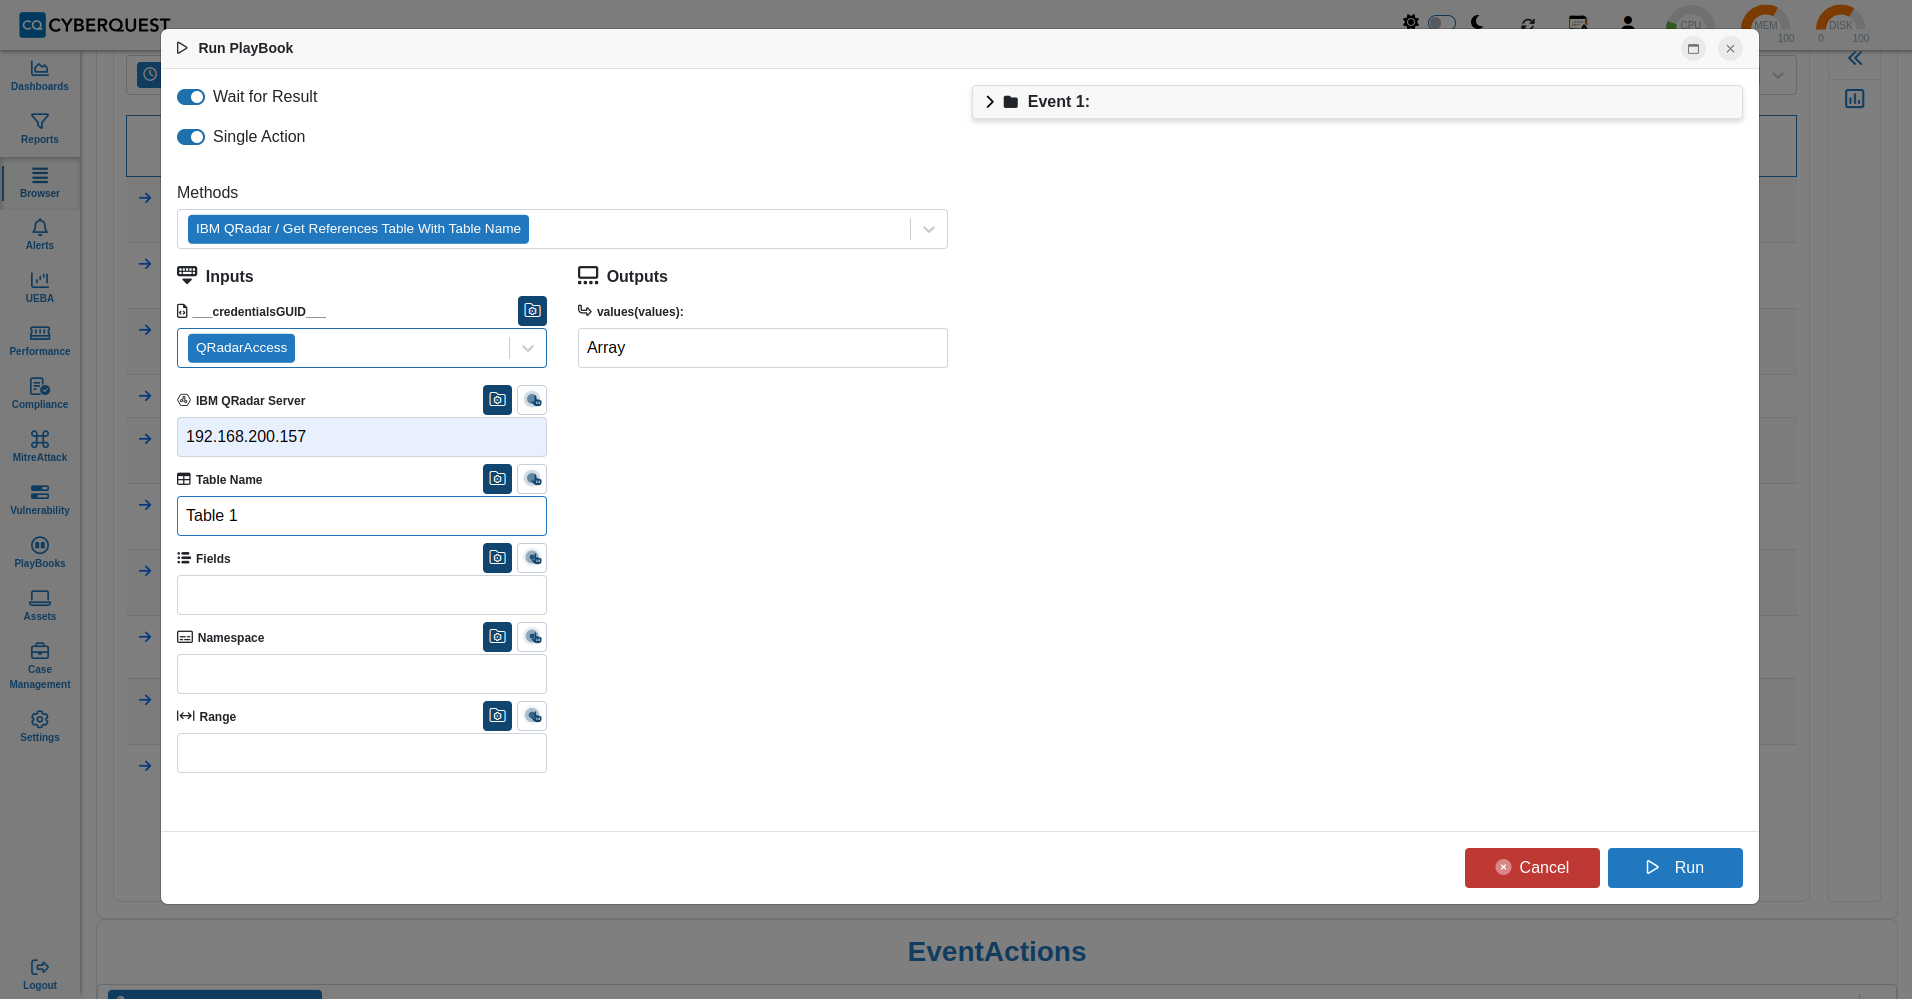Click the IBM QRadar Server field 192.168.200.157

point(362,437)
